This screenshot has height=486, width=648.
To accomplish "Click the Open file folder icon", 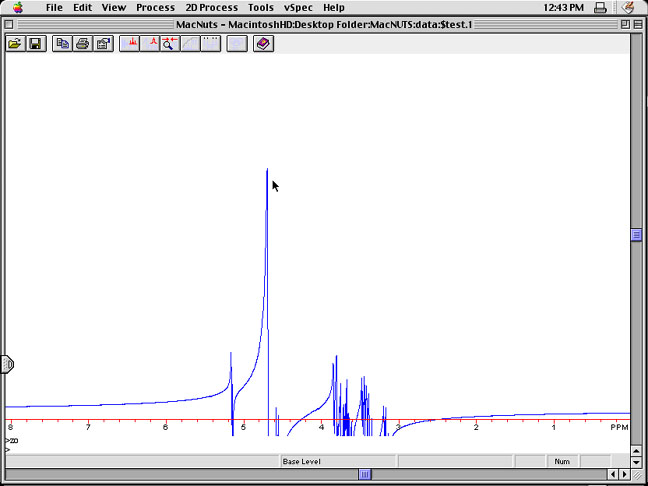I will (x=15, y=44).
